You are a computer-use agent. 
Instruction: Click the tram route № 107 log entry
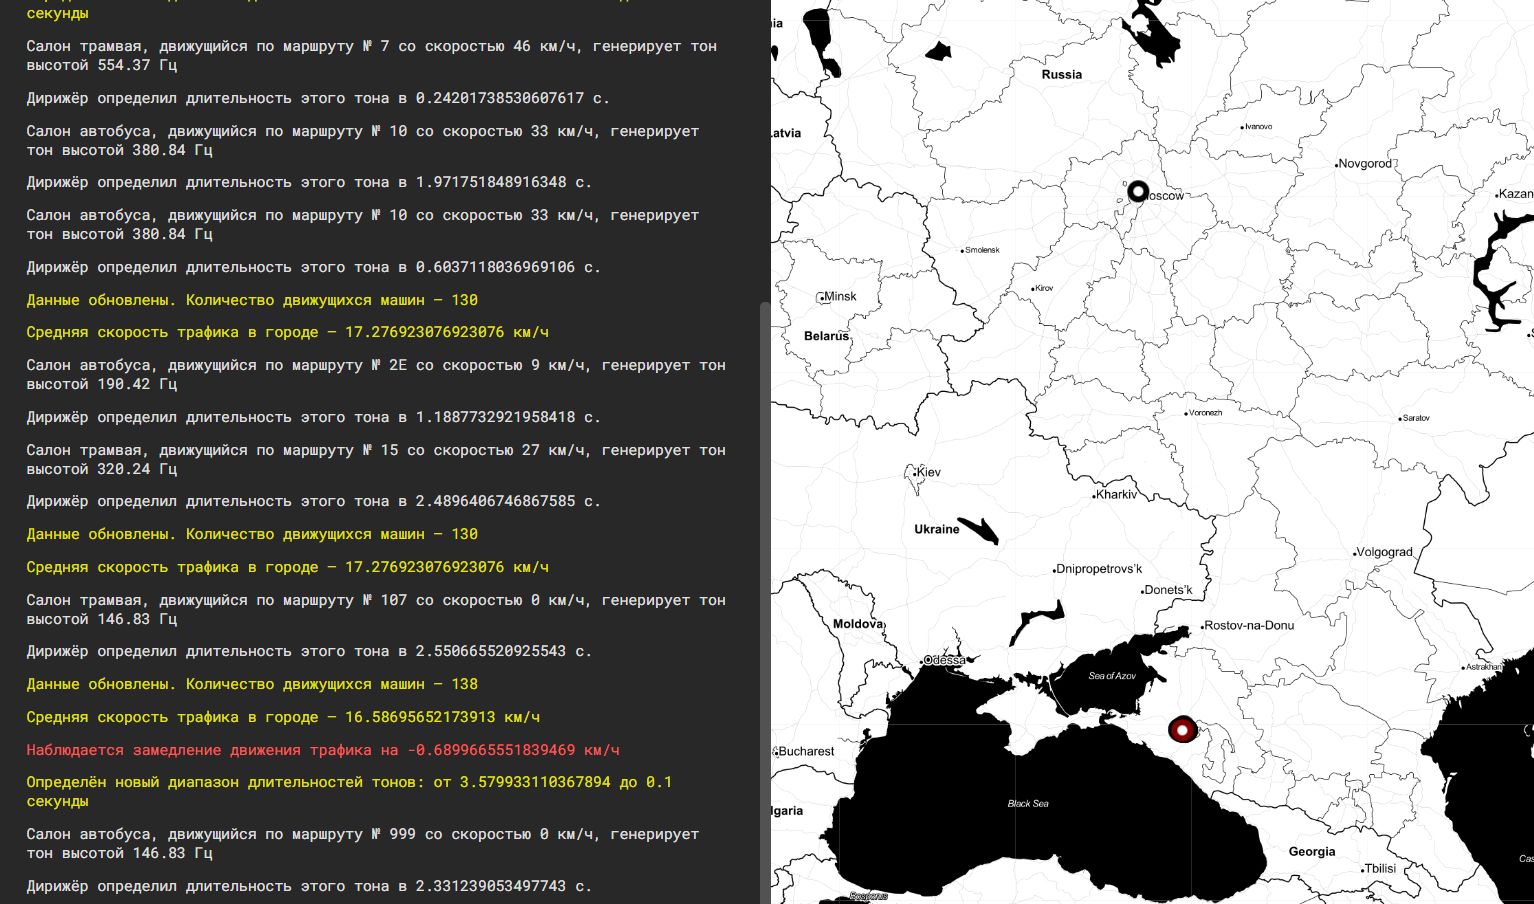(375, 609)
